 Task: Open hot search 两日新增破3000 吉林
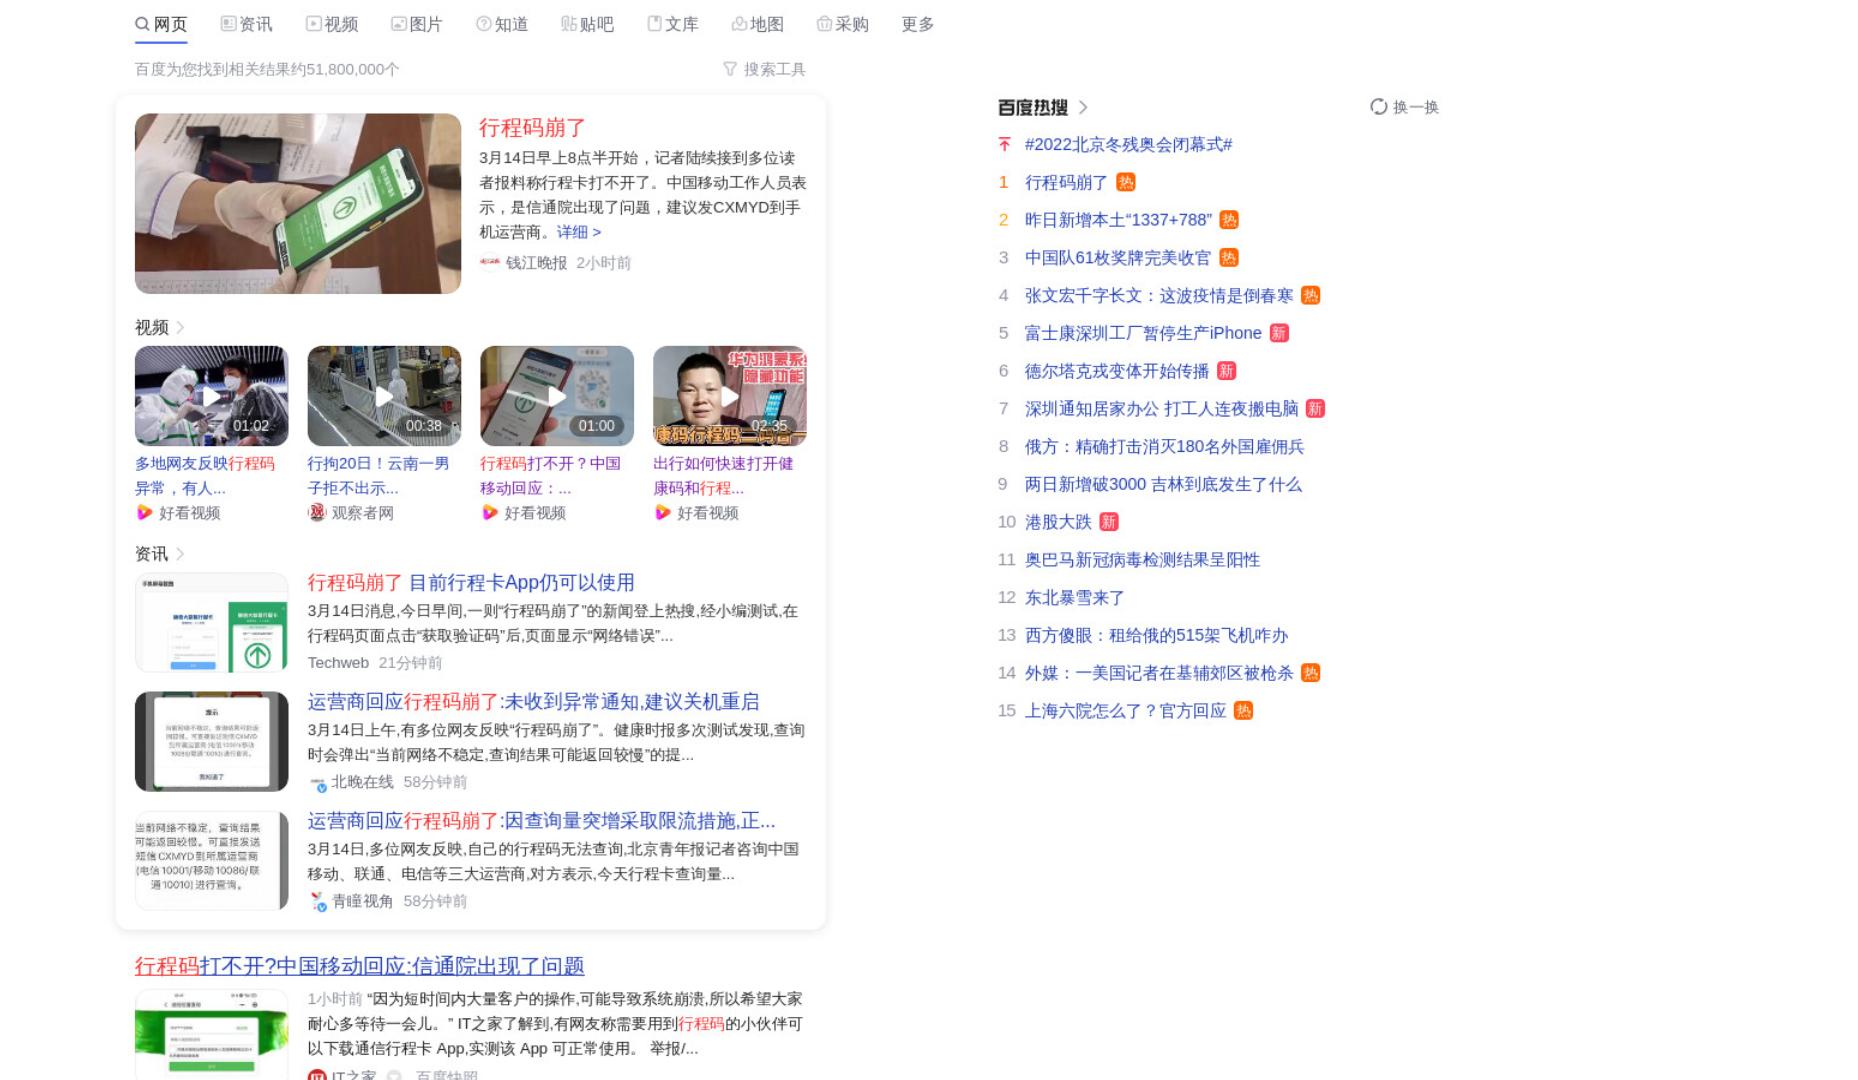(x=1163, y=485)
